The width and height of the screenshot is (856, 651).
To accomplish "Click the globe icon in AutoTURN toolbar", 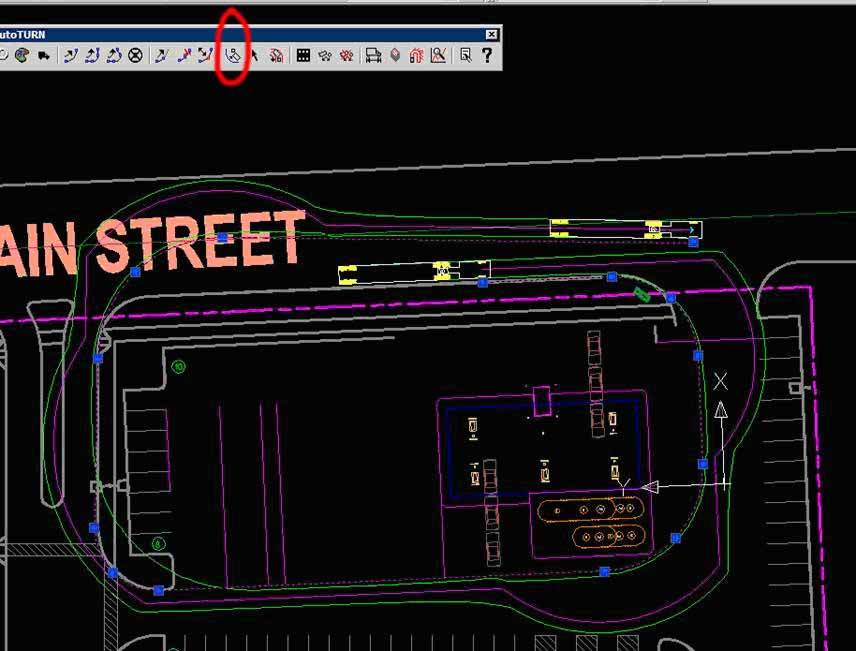I will point(21,56).
